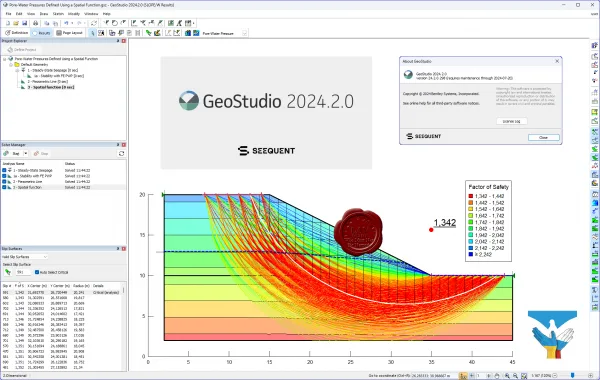Select '1a - Stability with FE PWP' tree item

(59, 76)
